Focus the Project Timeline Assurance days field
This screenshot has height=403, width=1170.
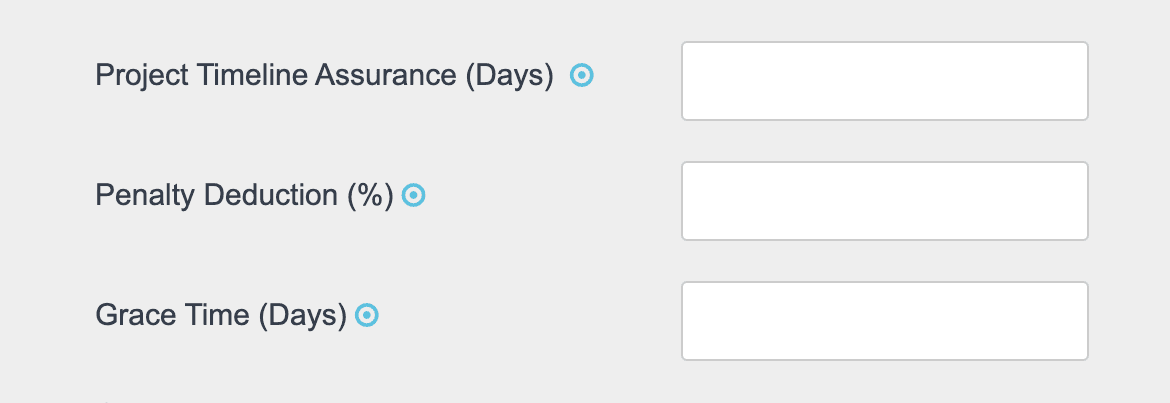click(884, 81)
